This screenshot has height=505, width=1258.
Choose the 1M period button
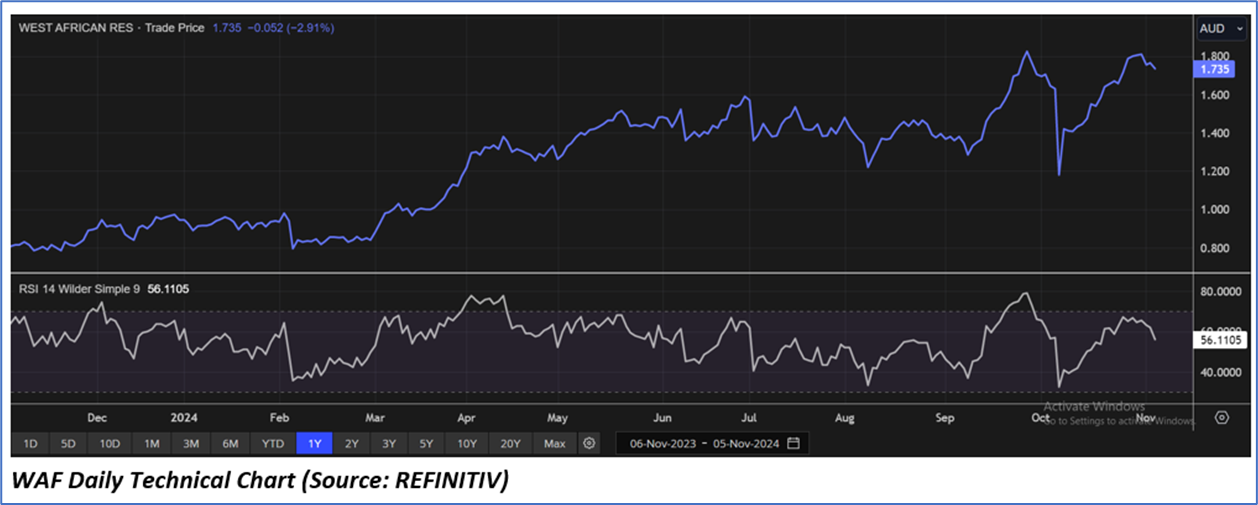point(151,443)
